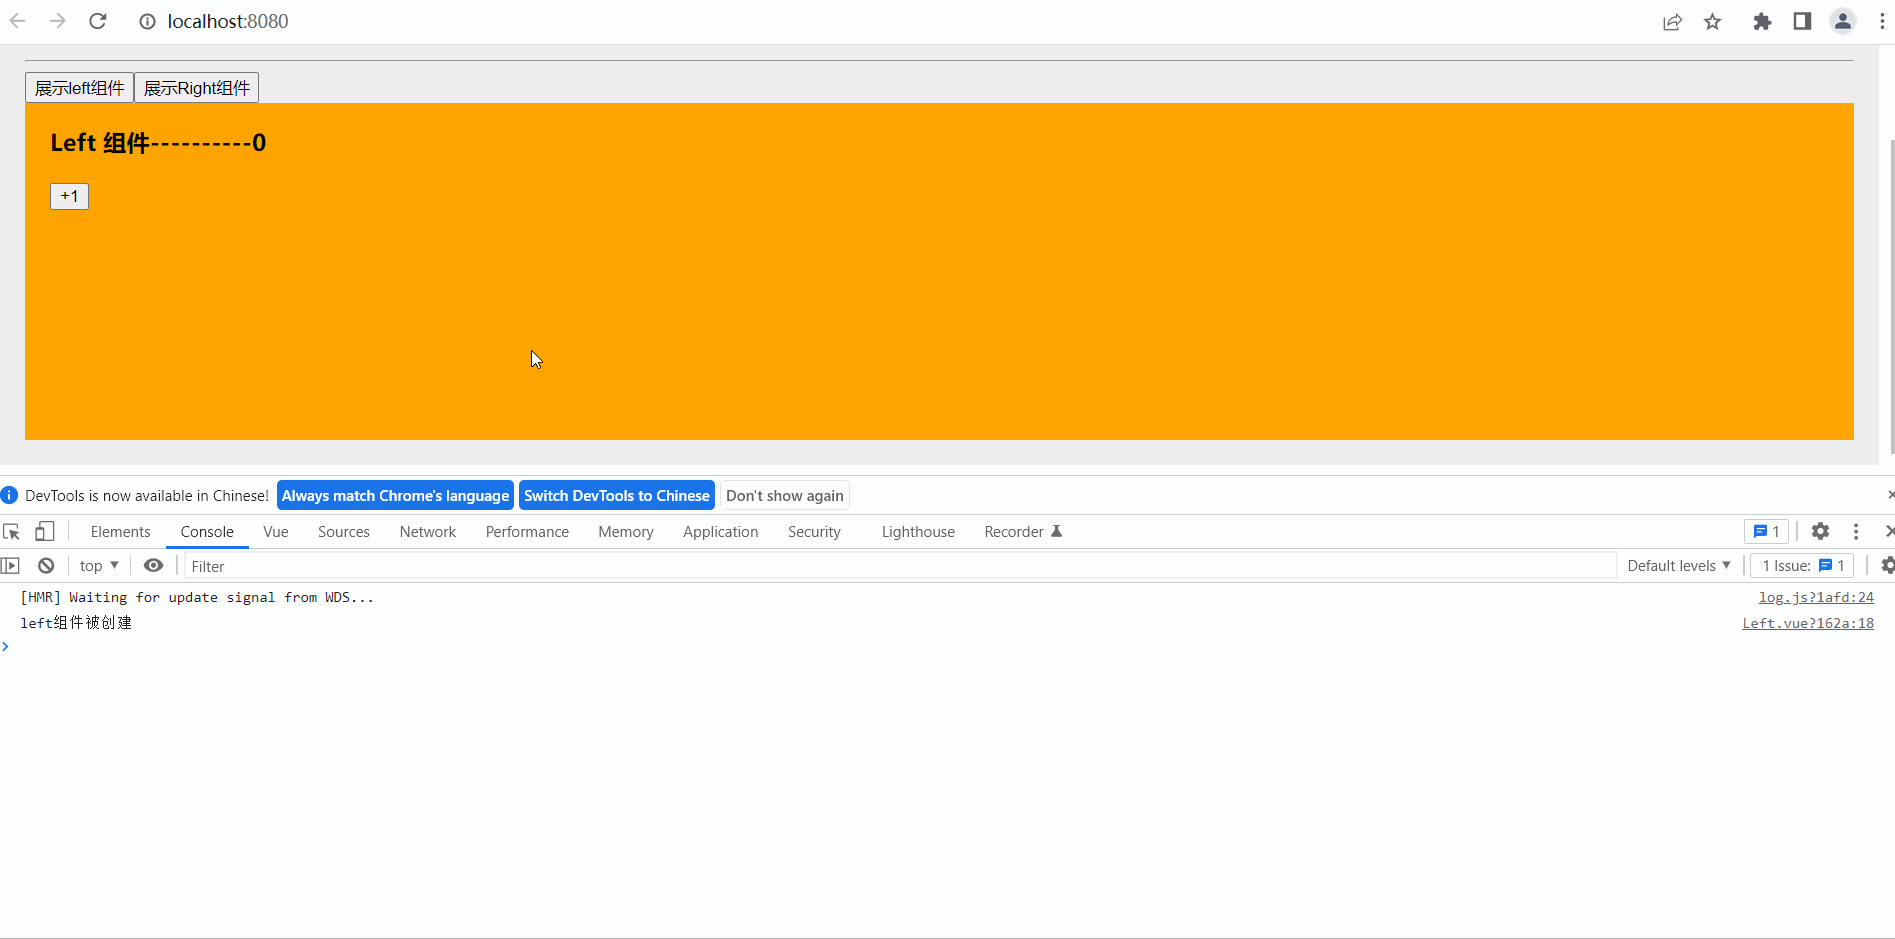The image size is (1895, 939).
Task: Select the '[HMR] Waiting for update signal' message
Action: click(x=197, y=597)
